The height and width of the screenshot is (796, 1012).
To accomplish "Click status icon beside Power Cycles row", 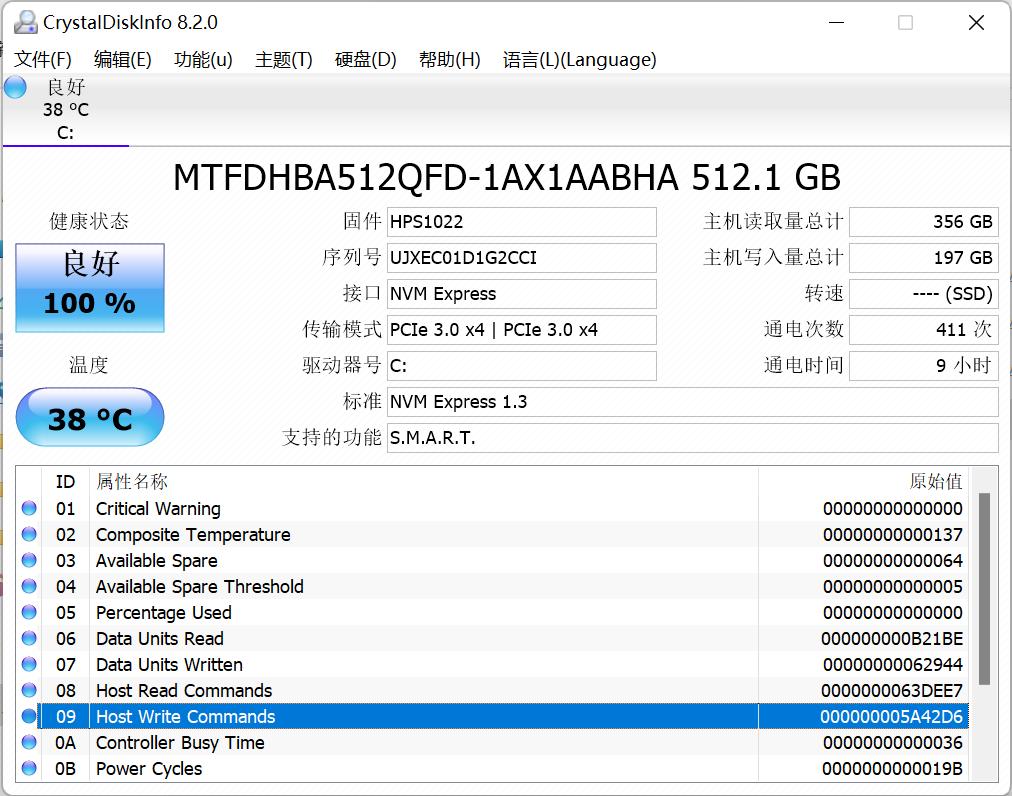I will [29, 768].
